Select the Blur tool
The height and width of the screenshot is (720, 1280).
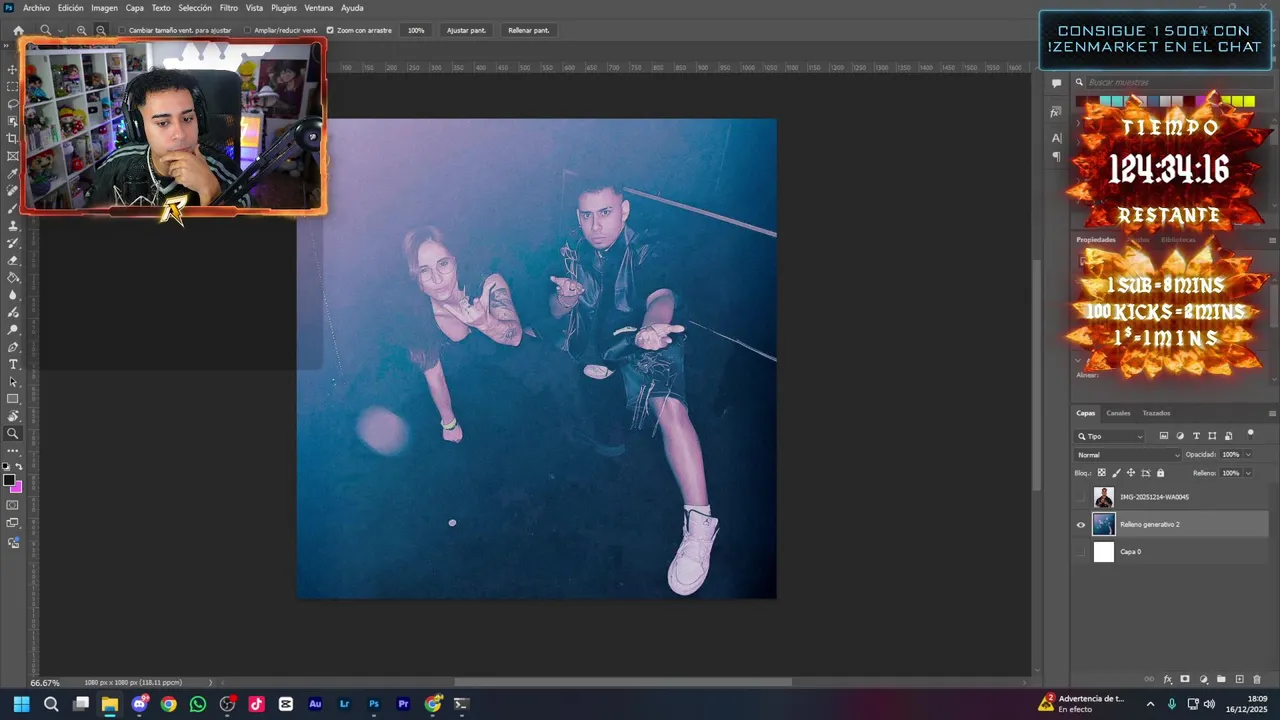click(13, 295)
